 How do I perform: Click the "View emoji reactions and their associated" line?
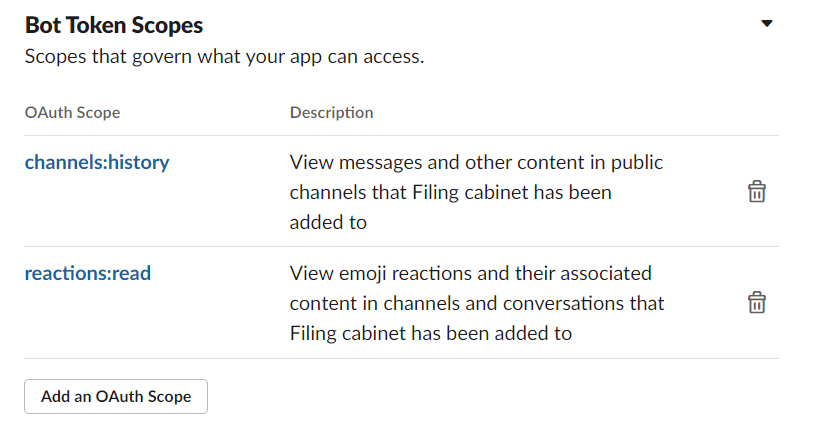point(470,272)
